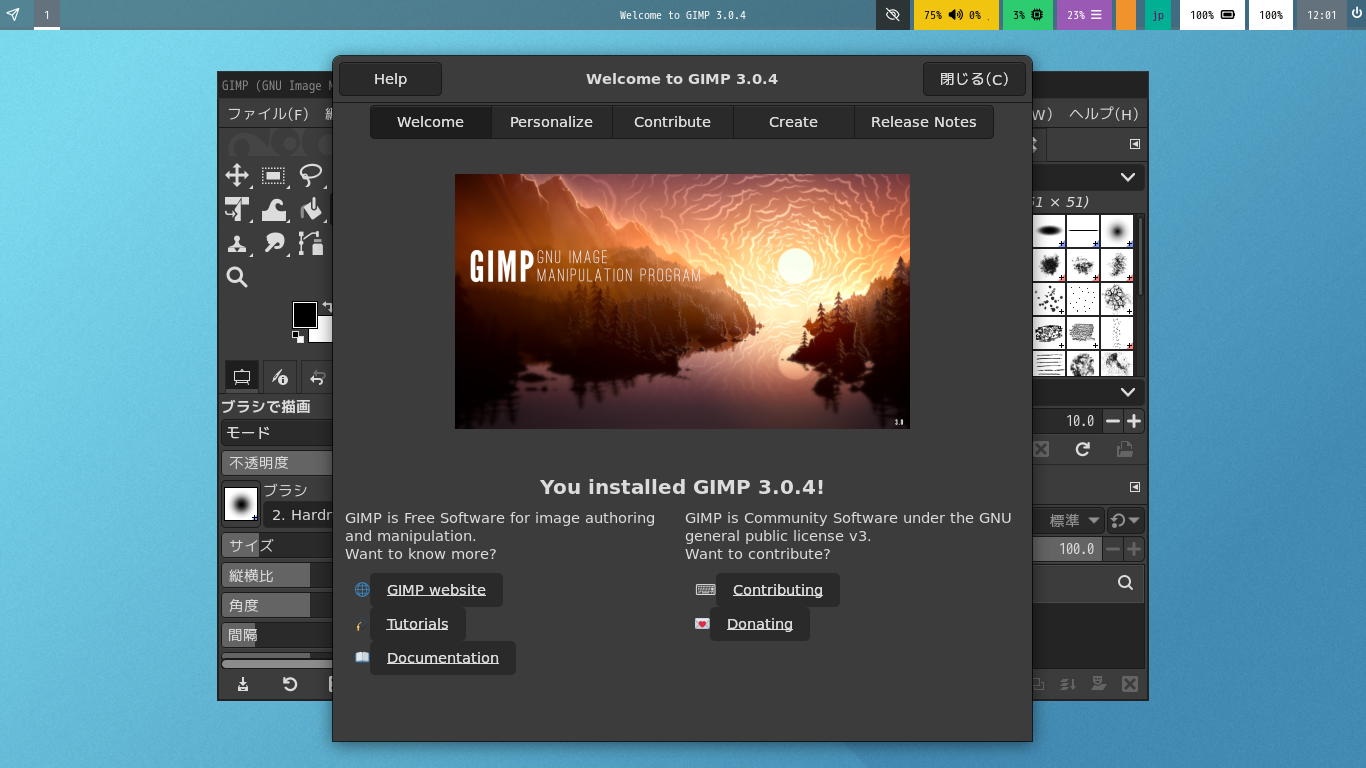Select the Zoom magnifier tool
The width and height of the screenshot is (1366, 768).
coord(237,277)
